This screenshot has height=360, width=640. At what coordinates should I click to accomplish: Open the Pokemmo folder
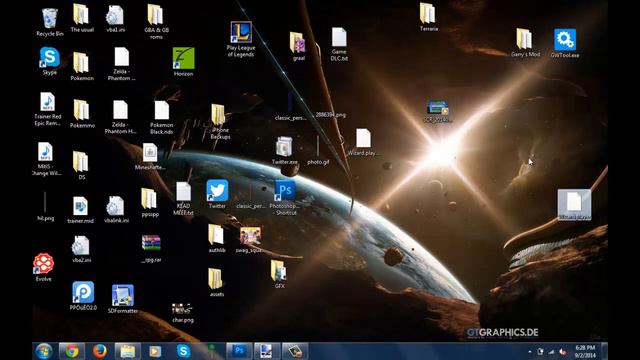coord(82,113)
